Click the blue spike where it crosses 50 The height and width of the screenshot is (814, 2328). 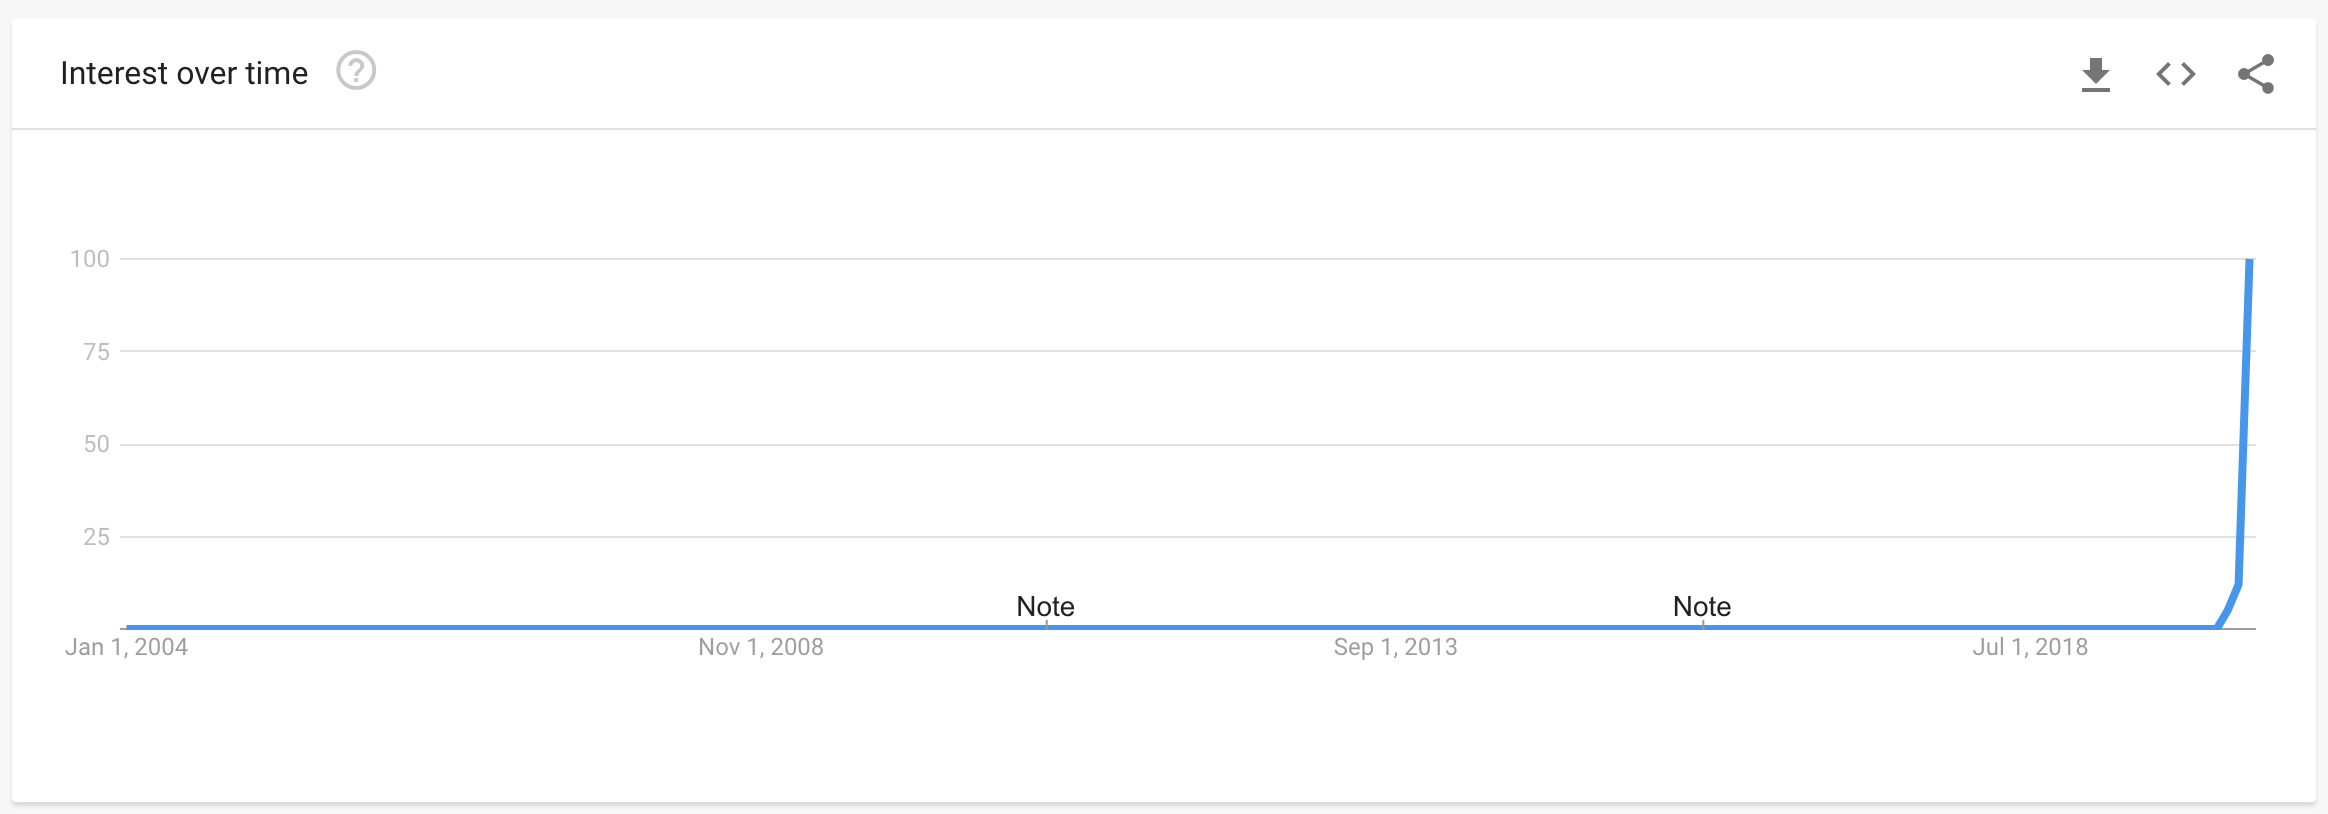[x=2243, y=444]
